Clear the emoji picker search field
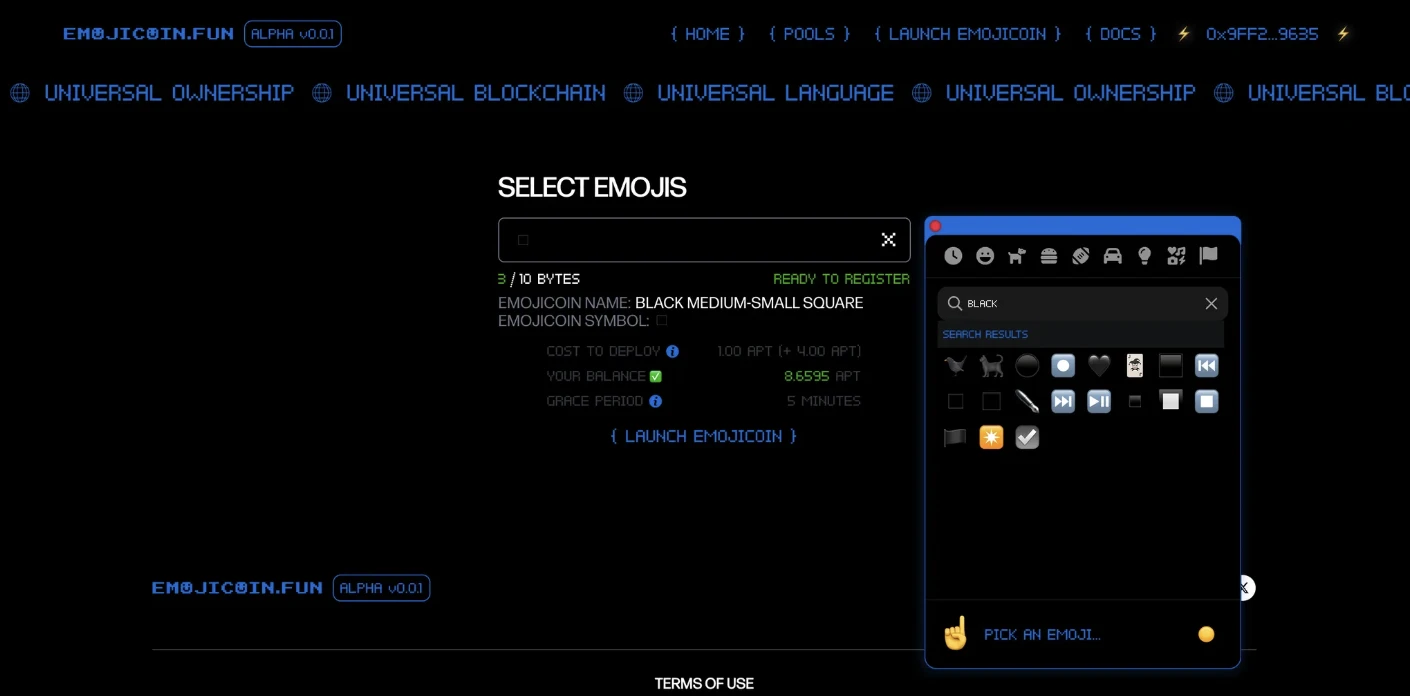 (x=1211, y=304)
